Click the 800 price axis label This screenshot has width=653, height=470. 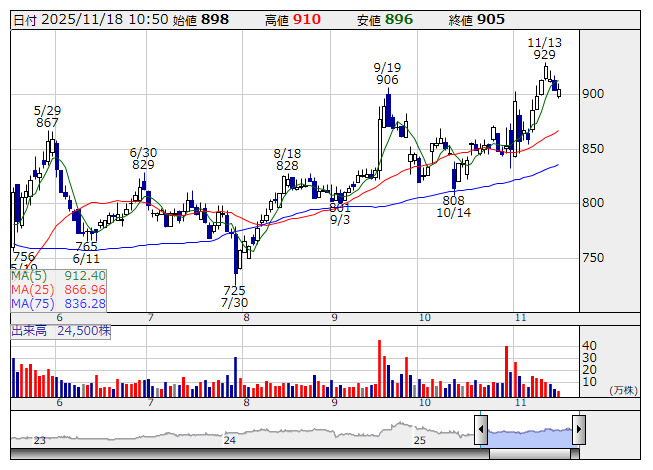tap(593, 203)
